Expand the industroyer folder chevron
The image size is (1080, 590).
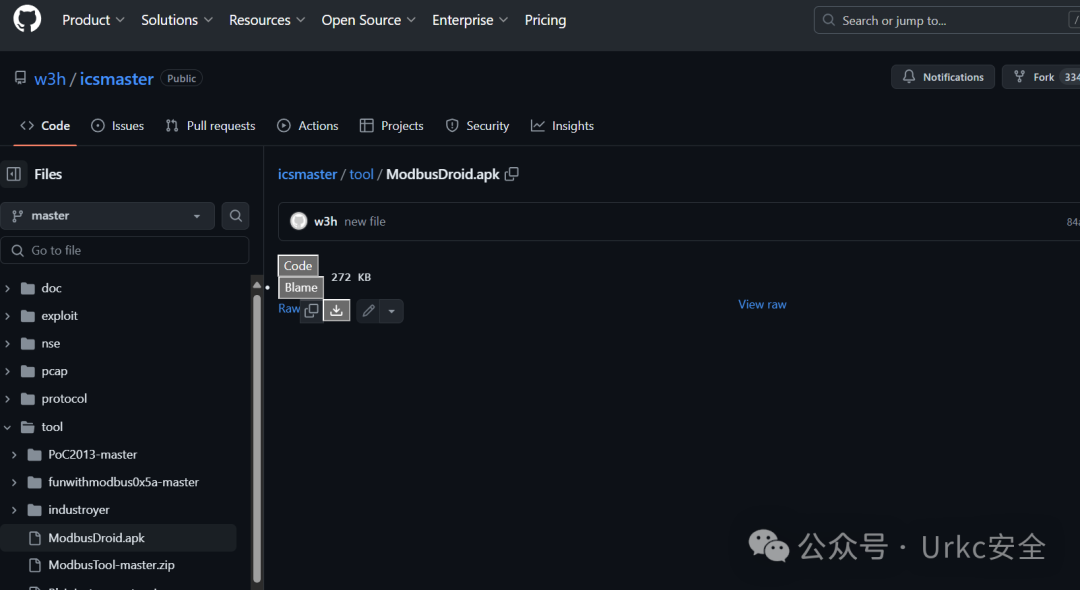point(14,509)
